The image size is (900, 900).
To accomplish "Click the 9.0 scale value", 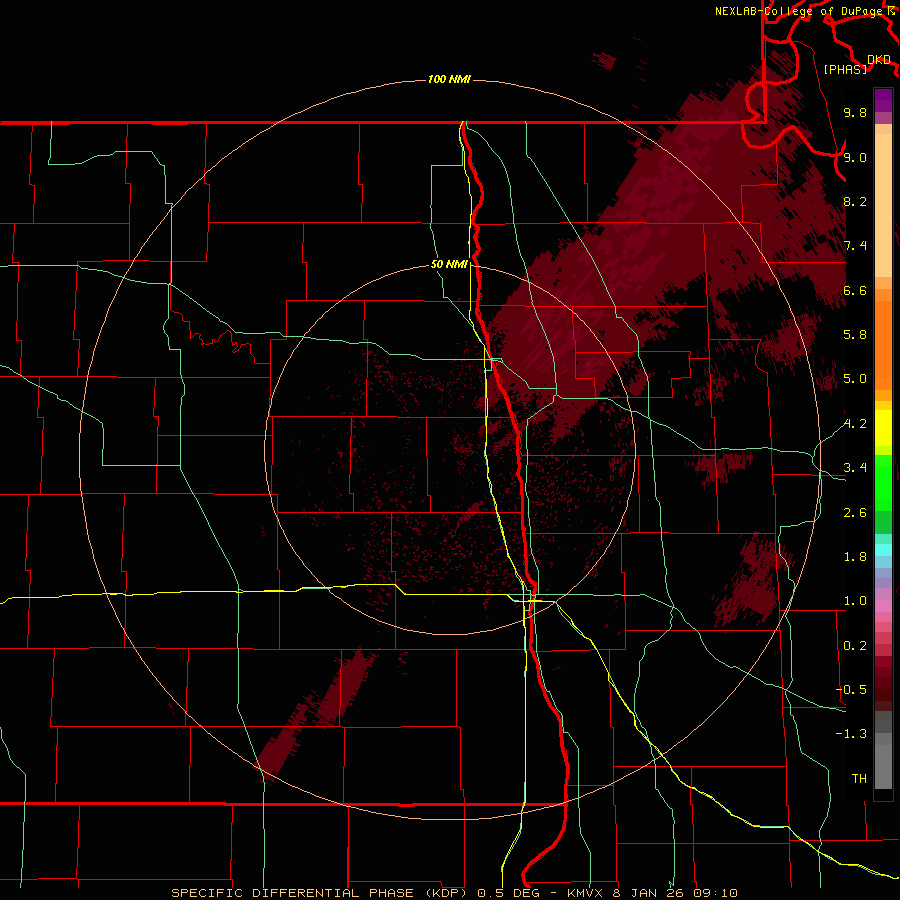I will click(x=855, y=157).
